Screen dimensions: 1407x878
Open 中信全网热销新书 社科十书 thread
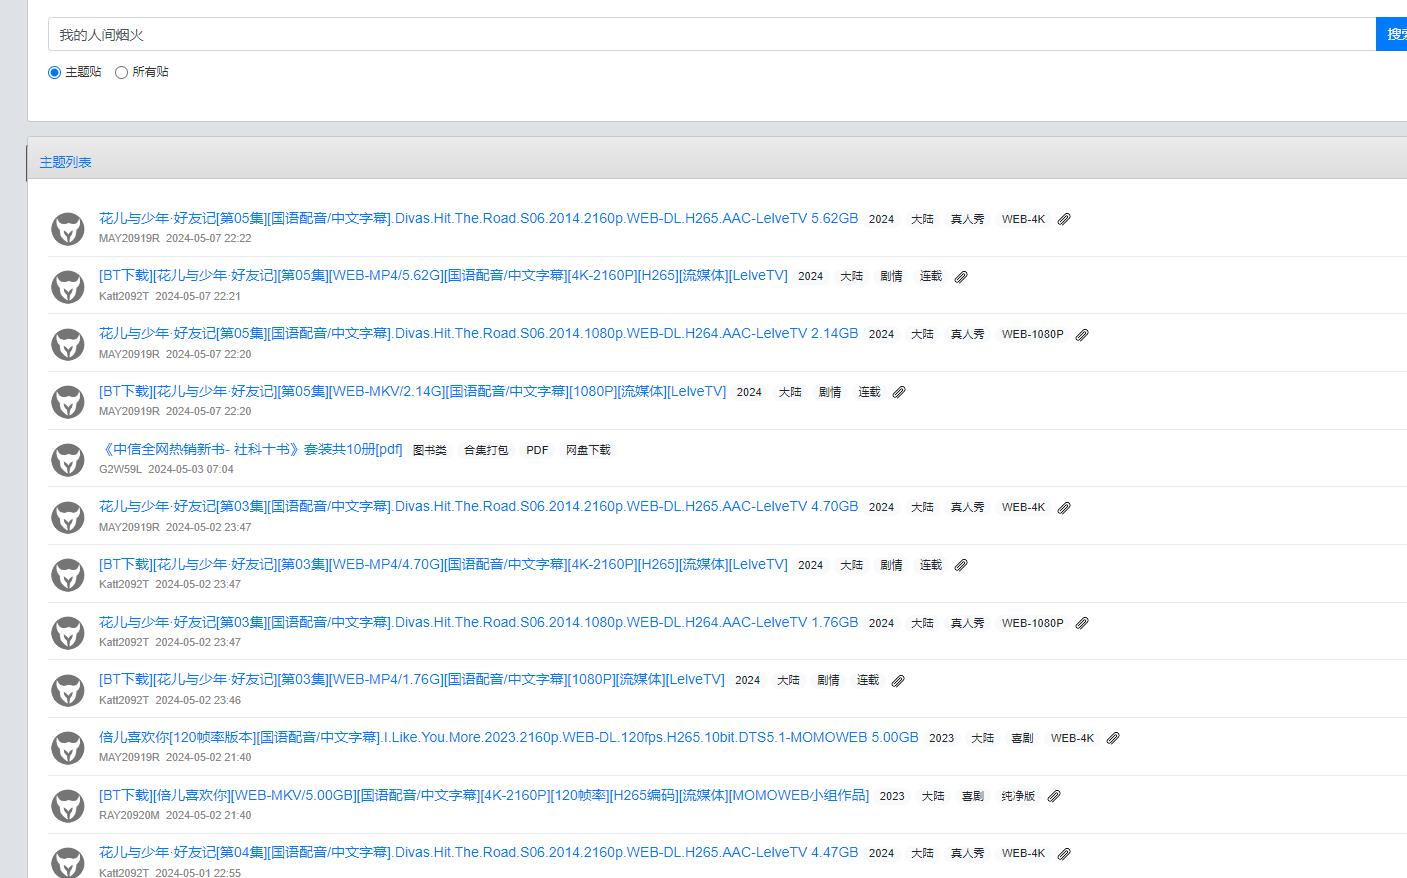(251, 449)
